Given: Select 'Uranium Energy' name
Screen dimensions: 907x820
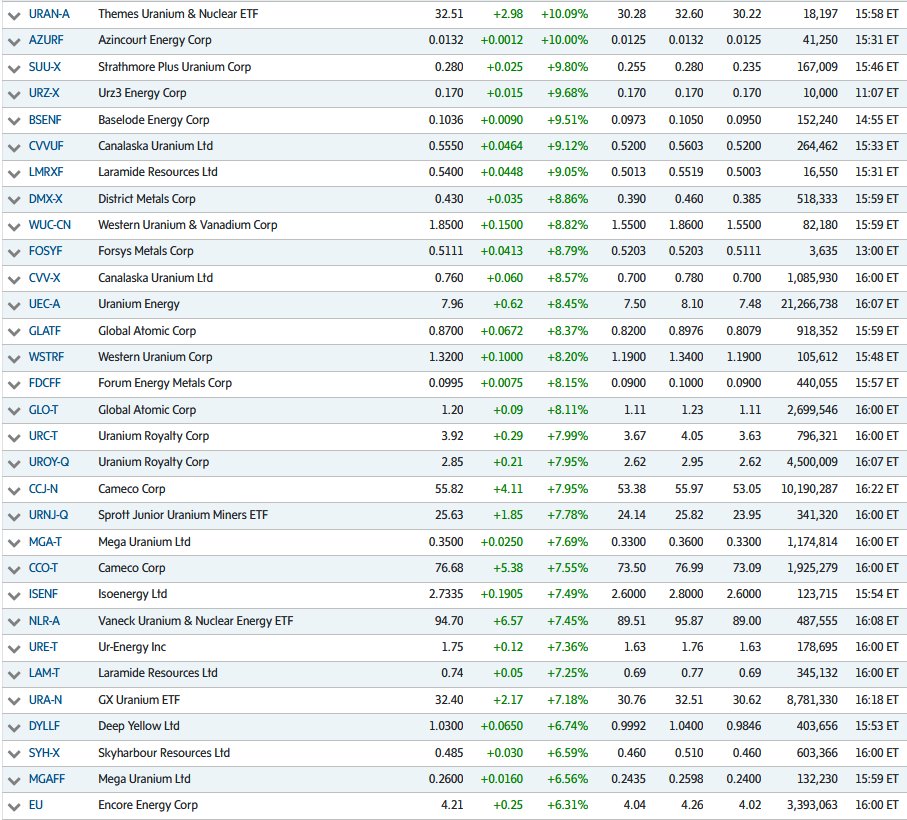Looking at the screenshot, I should [x=139, y=304].
